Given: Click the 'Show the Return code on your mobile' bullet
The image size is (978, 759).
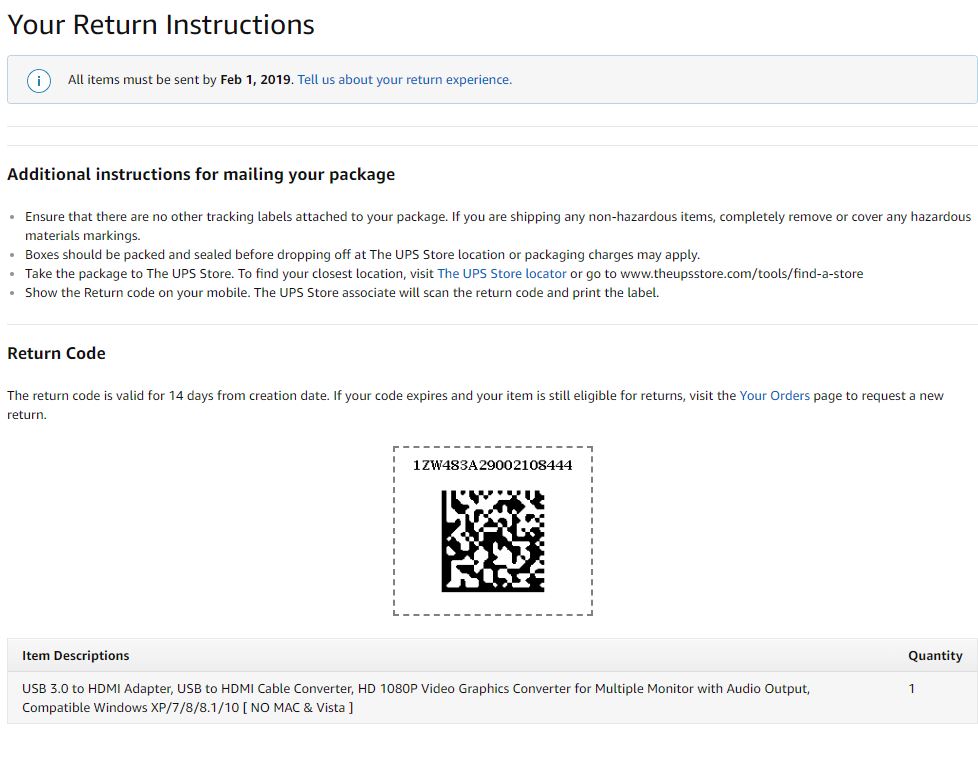Looking at the screenshot, I should pyautogui.click(x=342, y=292).
